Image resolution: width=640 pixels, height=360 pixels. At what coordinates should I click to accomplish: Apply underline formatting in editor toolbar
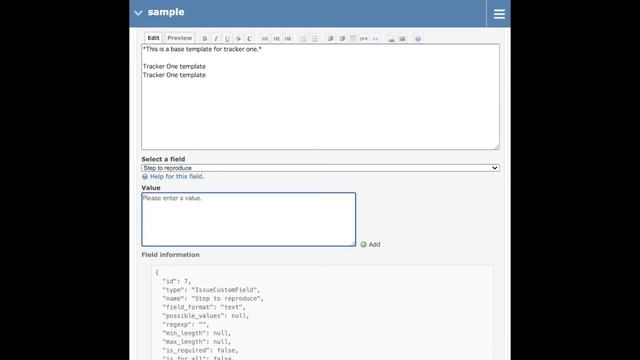coord(227,38)
